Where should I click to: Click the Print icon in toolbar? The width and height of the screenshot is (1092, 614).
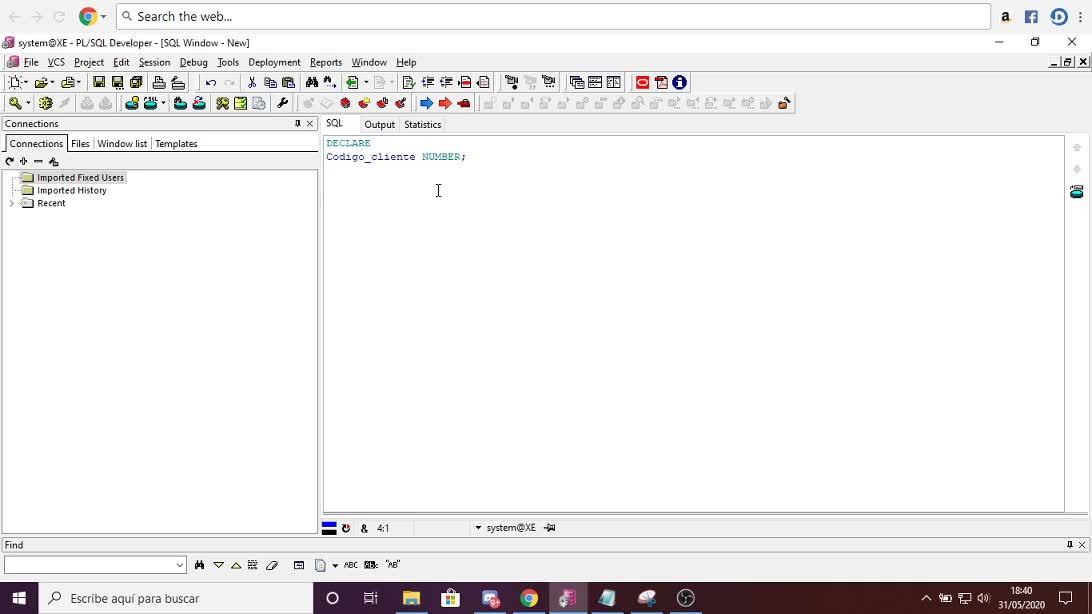coord(159,83)
